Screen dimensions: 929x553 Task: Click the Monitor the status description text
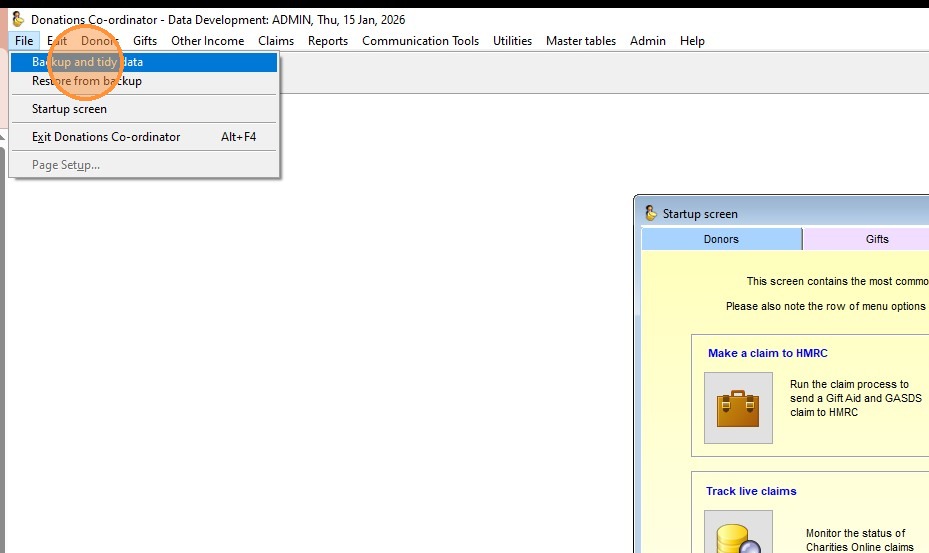point(860,540)
